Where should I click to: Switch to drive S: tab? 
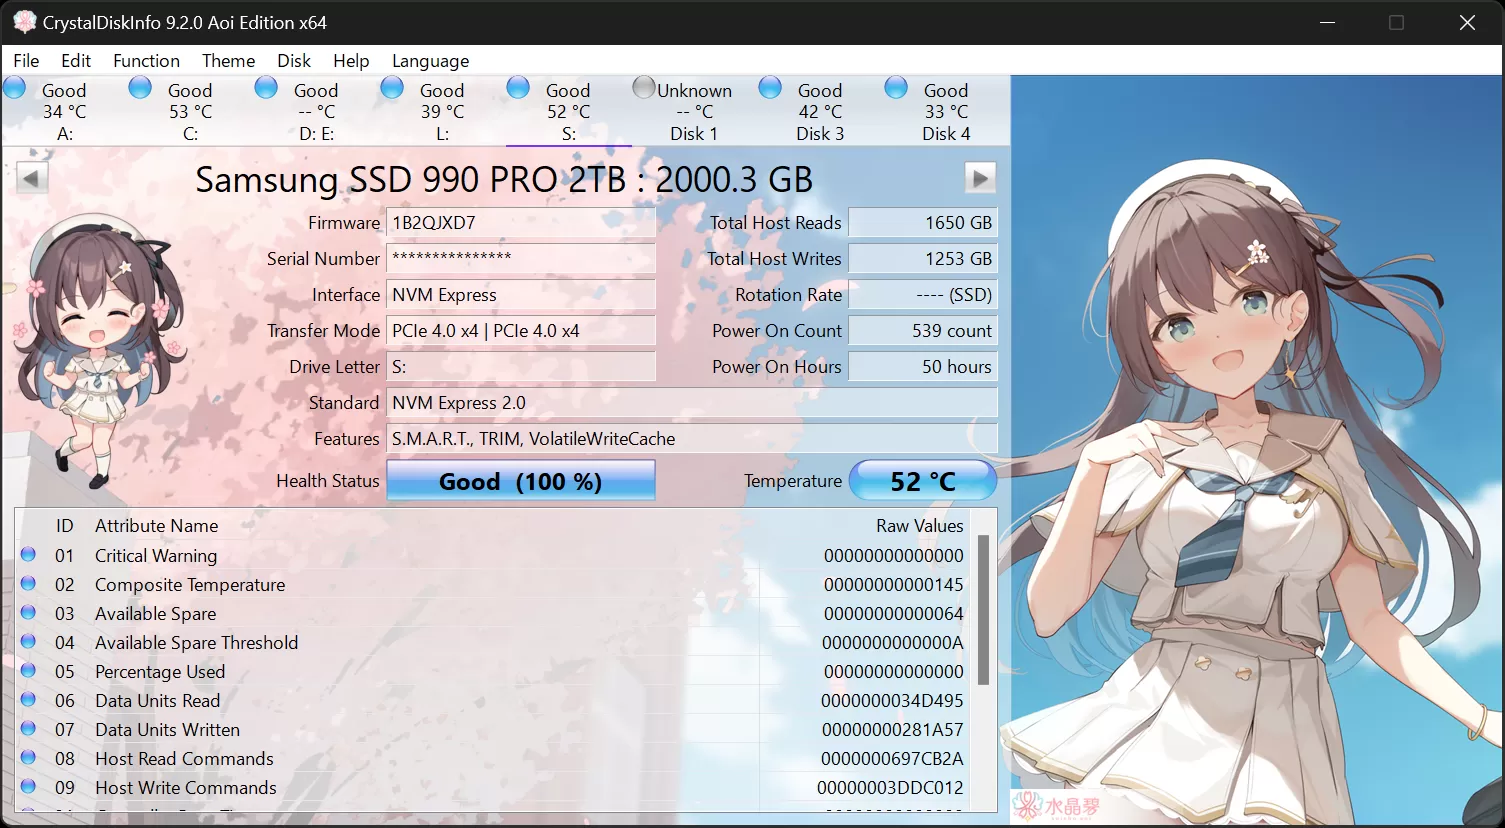570,110
